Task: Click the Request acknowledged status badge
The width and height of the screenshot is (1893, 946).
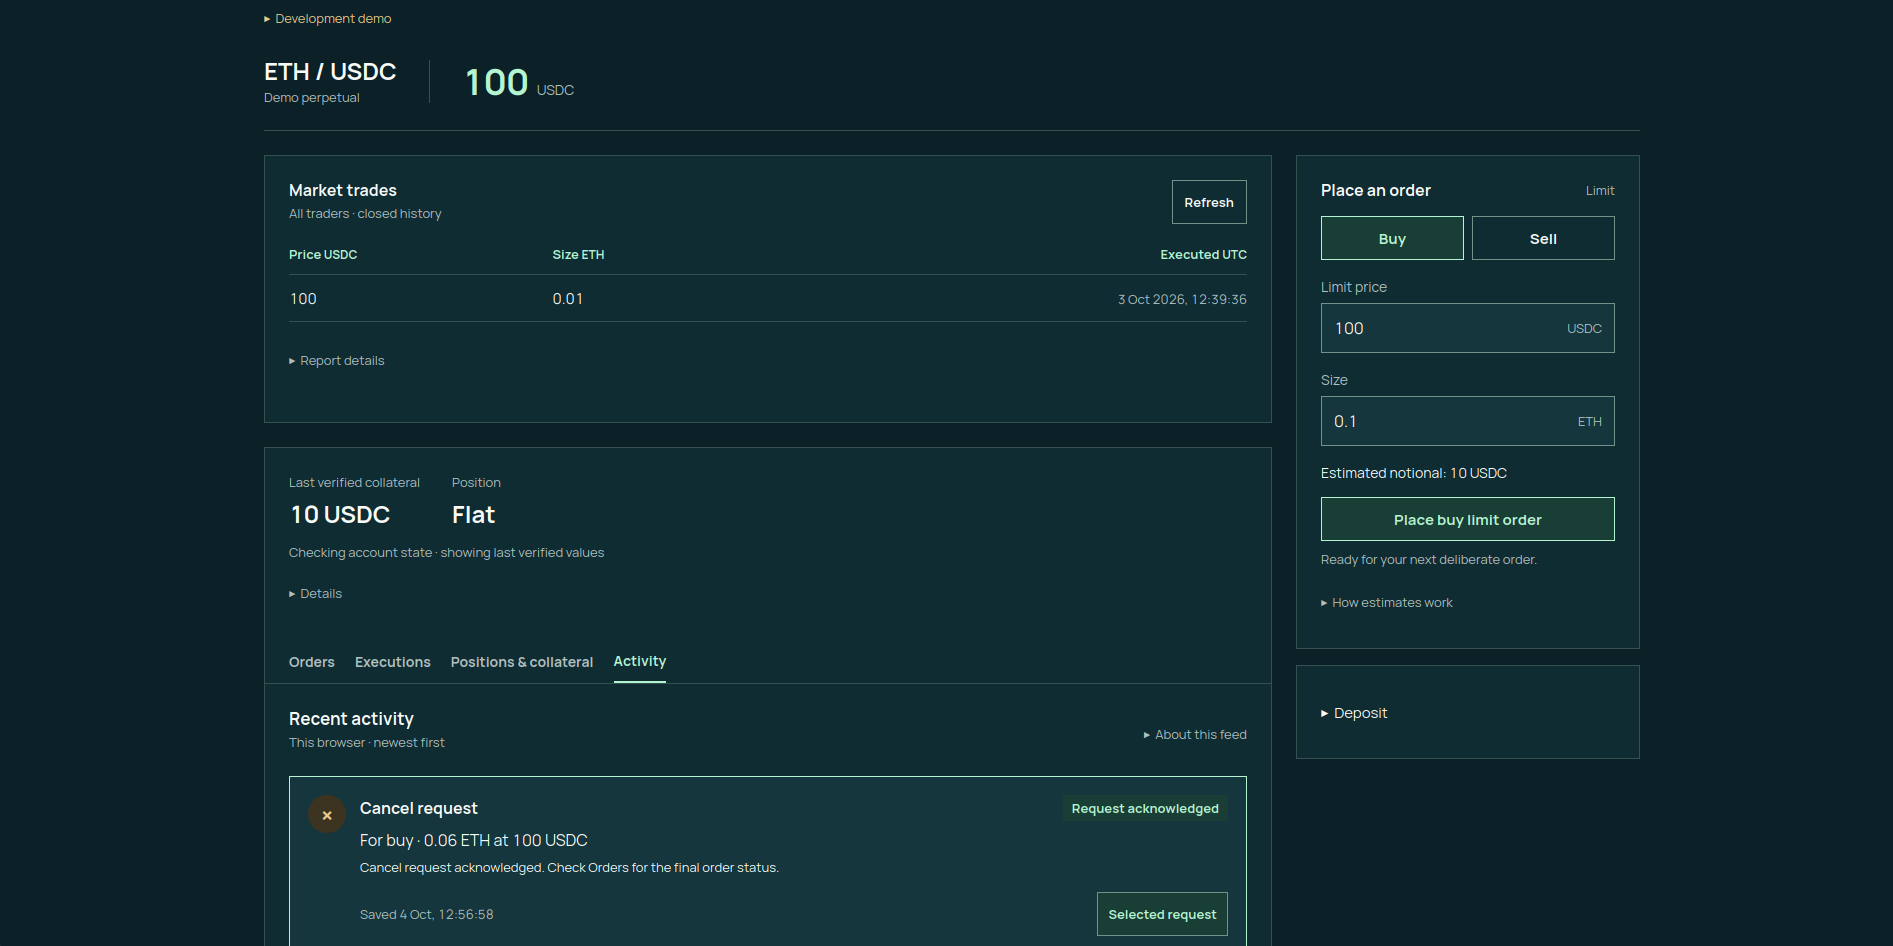Action: tap(1145, 809)
